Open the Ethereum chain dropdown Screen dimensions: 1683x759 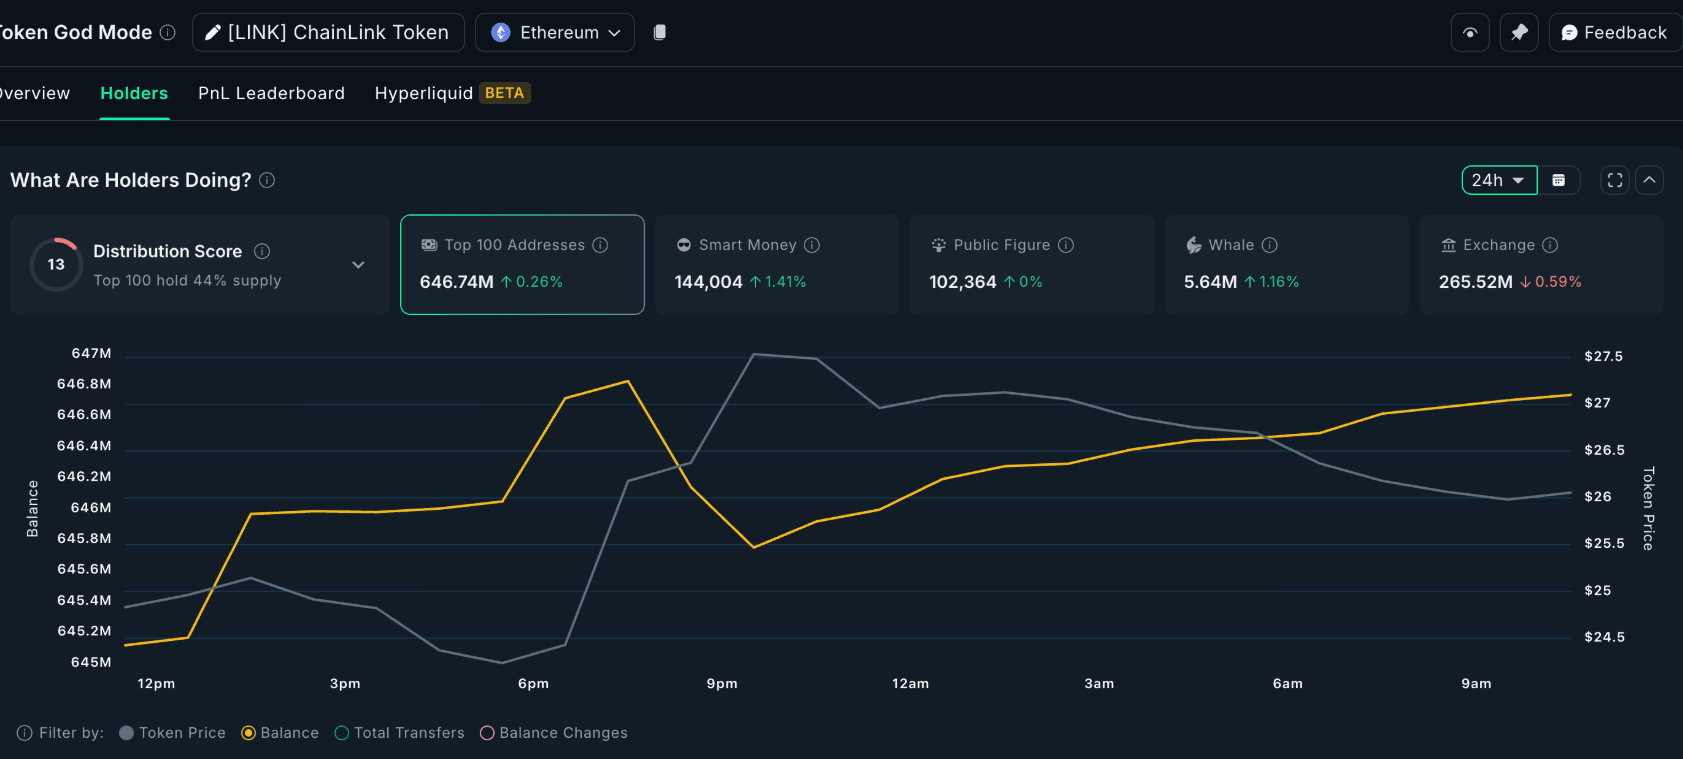[555, 33]
